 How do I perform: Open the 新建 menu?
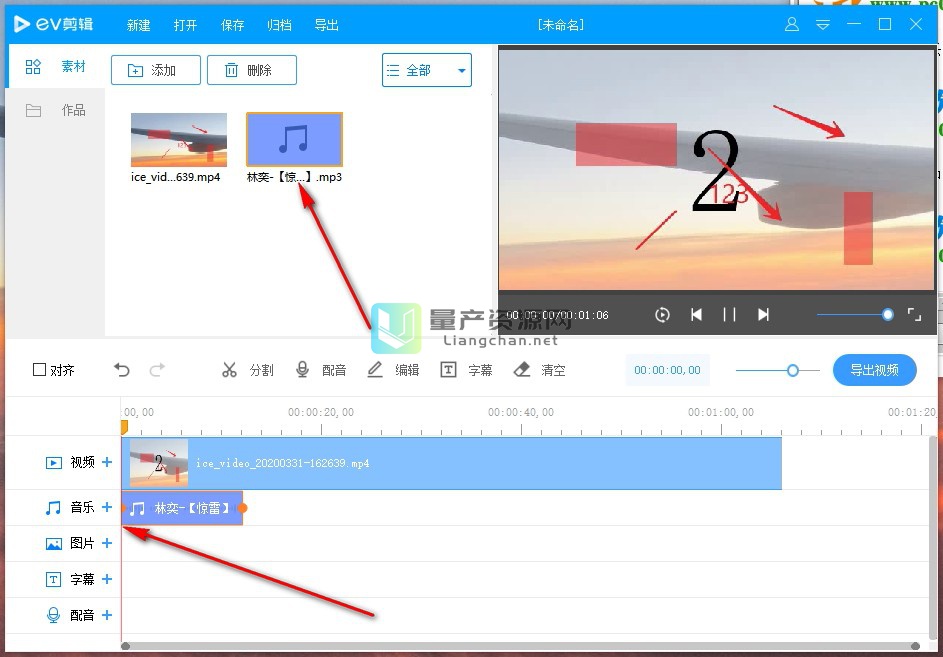(138, 25)
